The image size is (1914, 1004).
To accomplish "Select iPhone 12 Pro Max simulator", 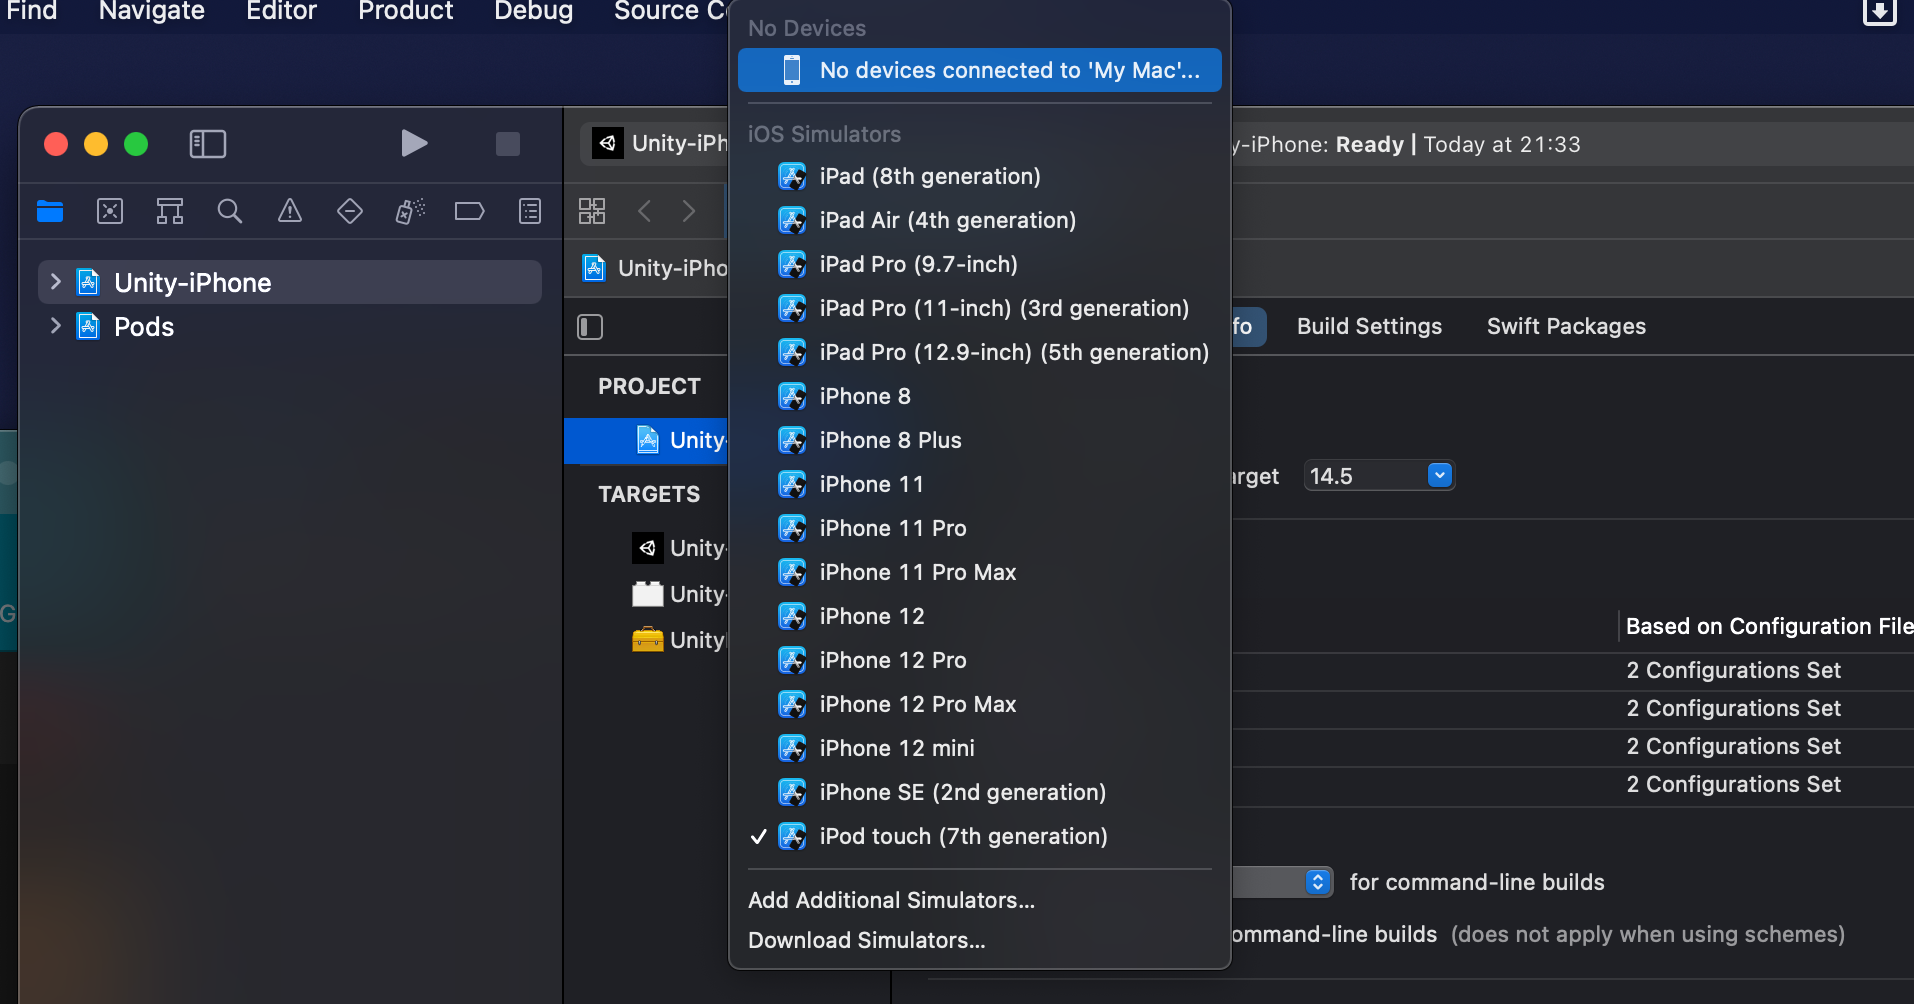I will coord(917,704).
